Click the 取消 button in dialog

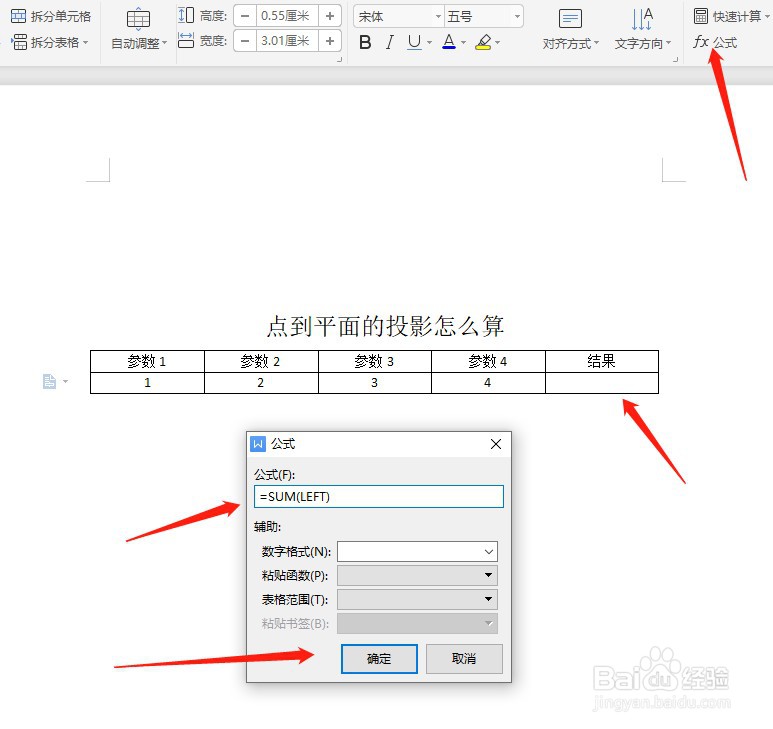(x=464, y=659)
